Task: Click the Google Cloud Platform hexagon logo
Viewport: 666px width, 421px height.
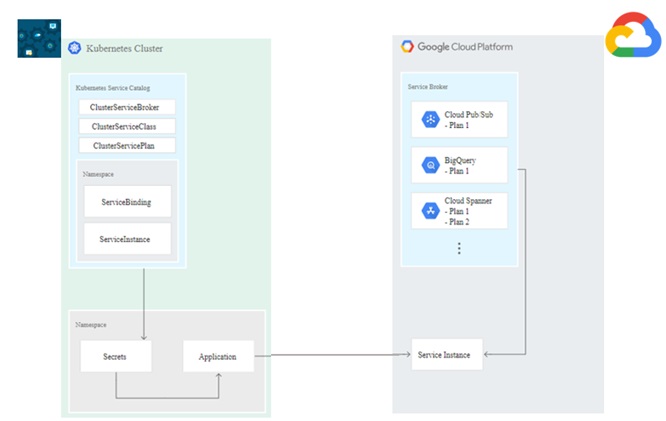Action: (407, 46)
